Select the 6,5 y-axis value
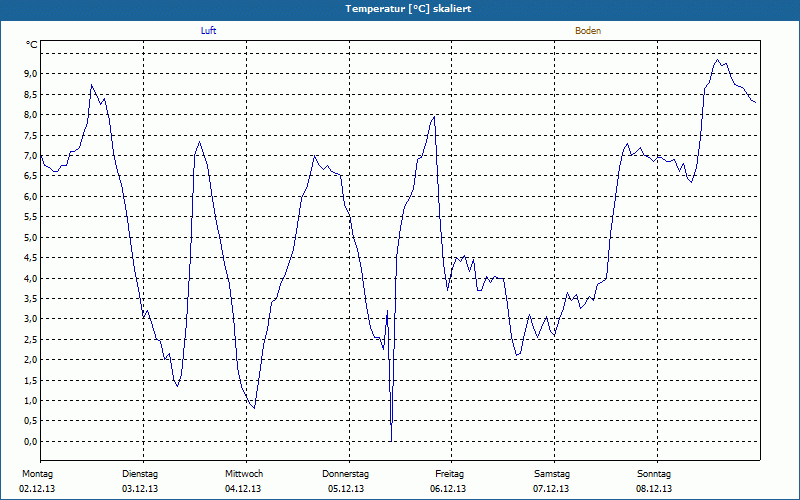Screen dimensions: 800x500 coord(31,176)
